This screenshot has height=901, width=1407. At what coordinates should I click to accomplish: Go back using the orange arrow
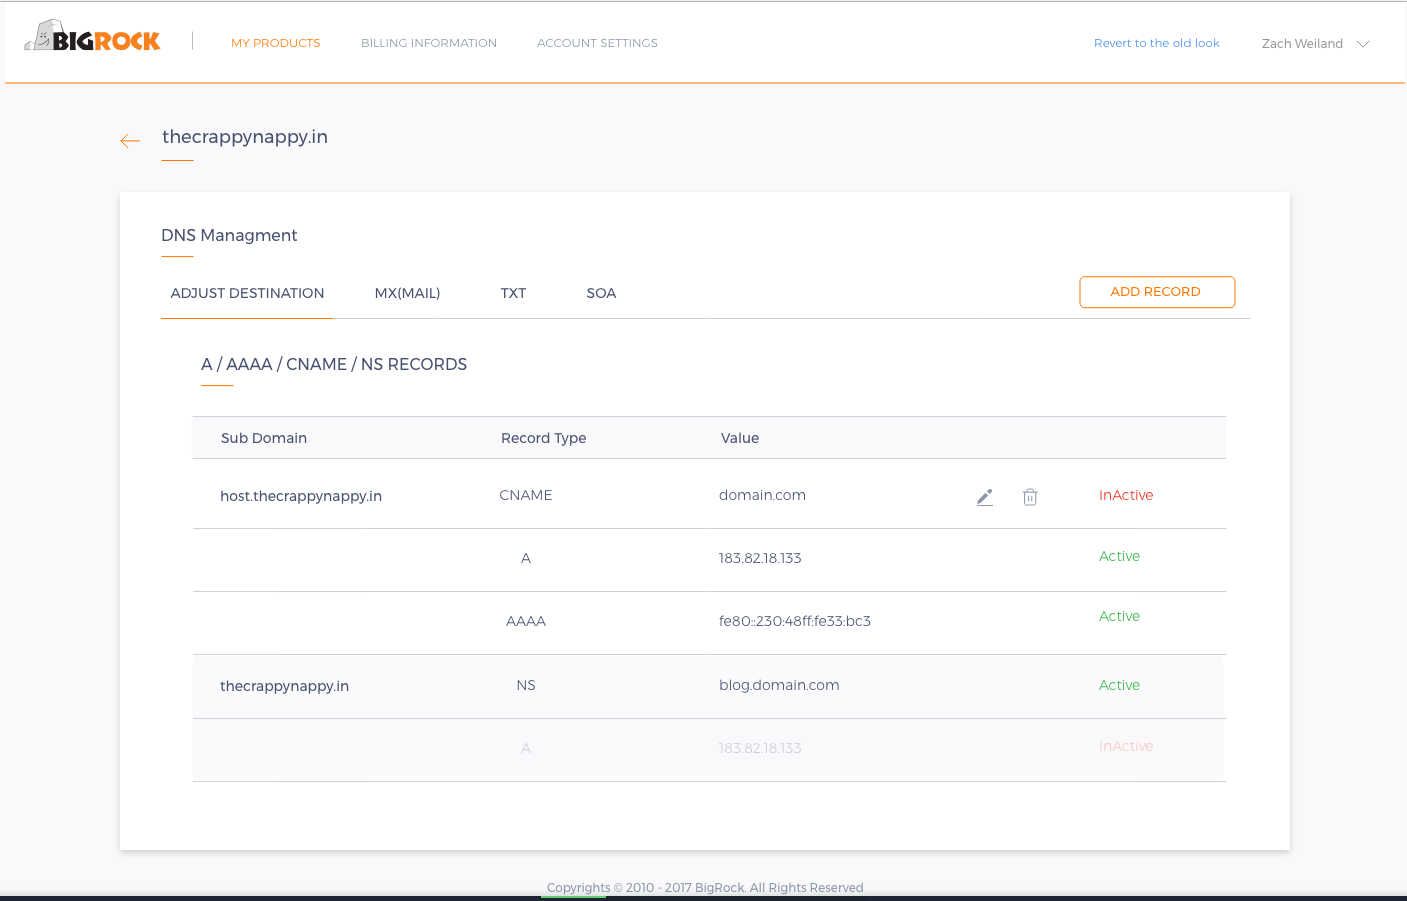[130, 141]
